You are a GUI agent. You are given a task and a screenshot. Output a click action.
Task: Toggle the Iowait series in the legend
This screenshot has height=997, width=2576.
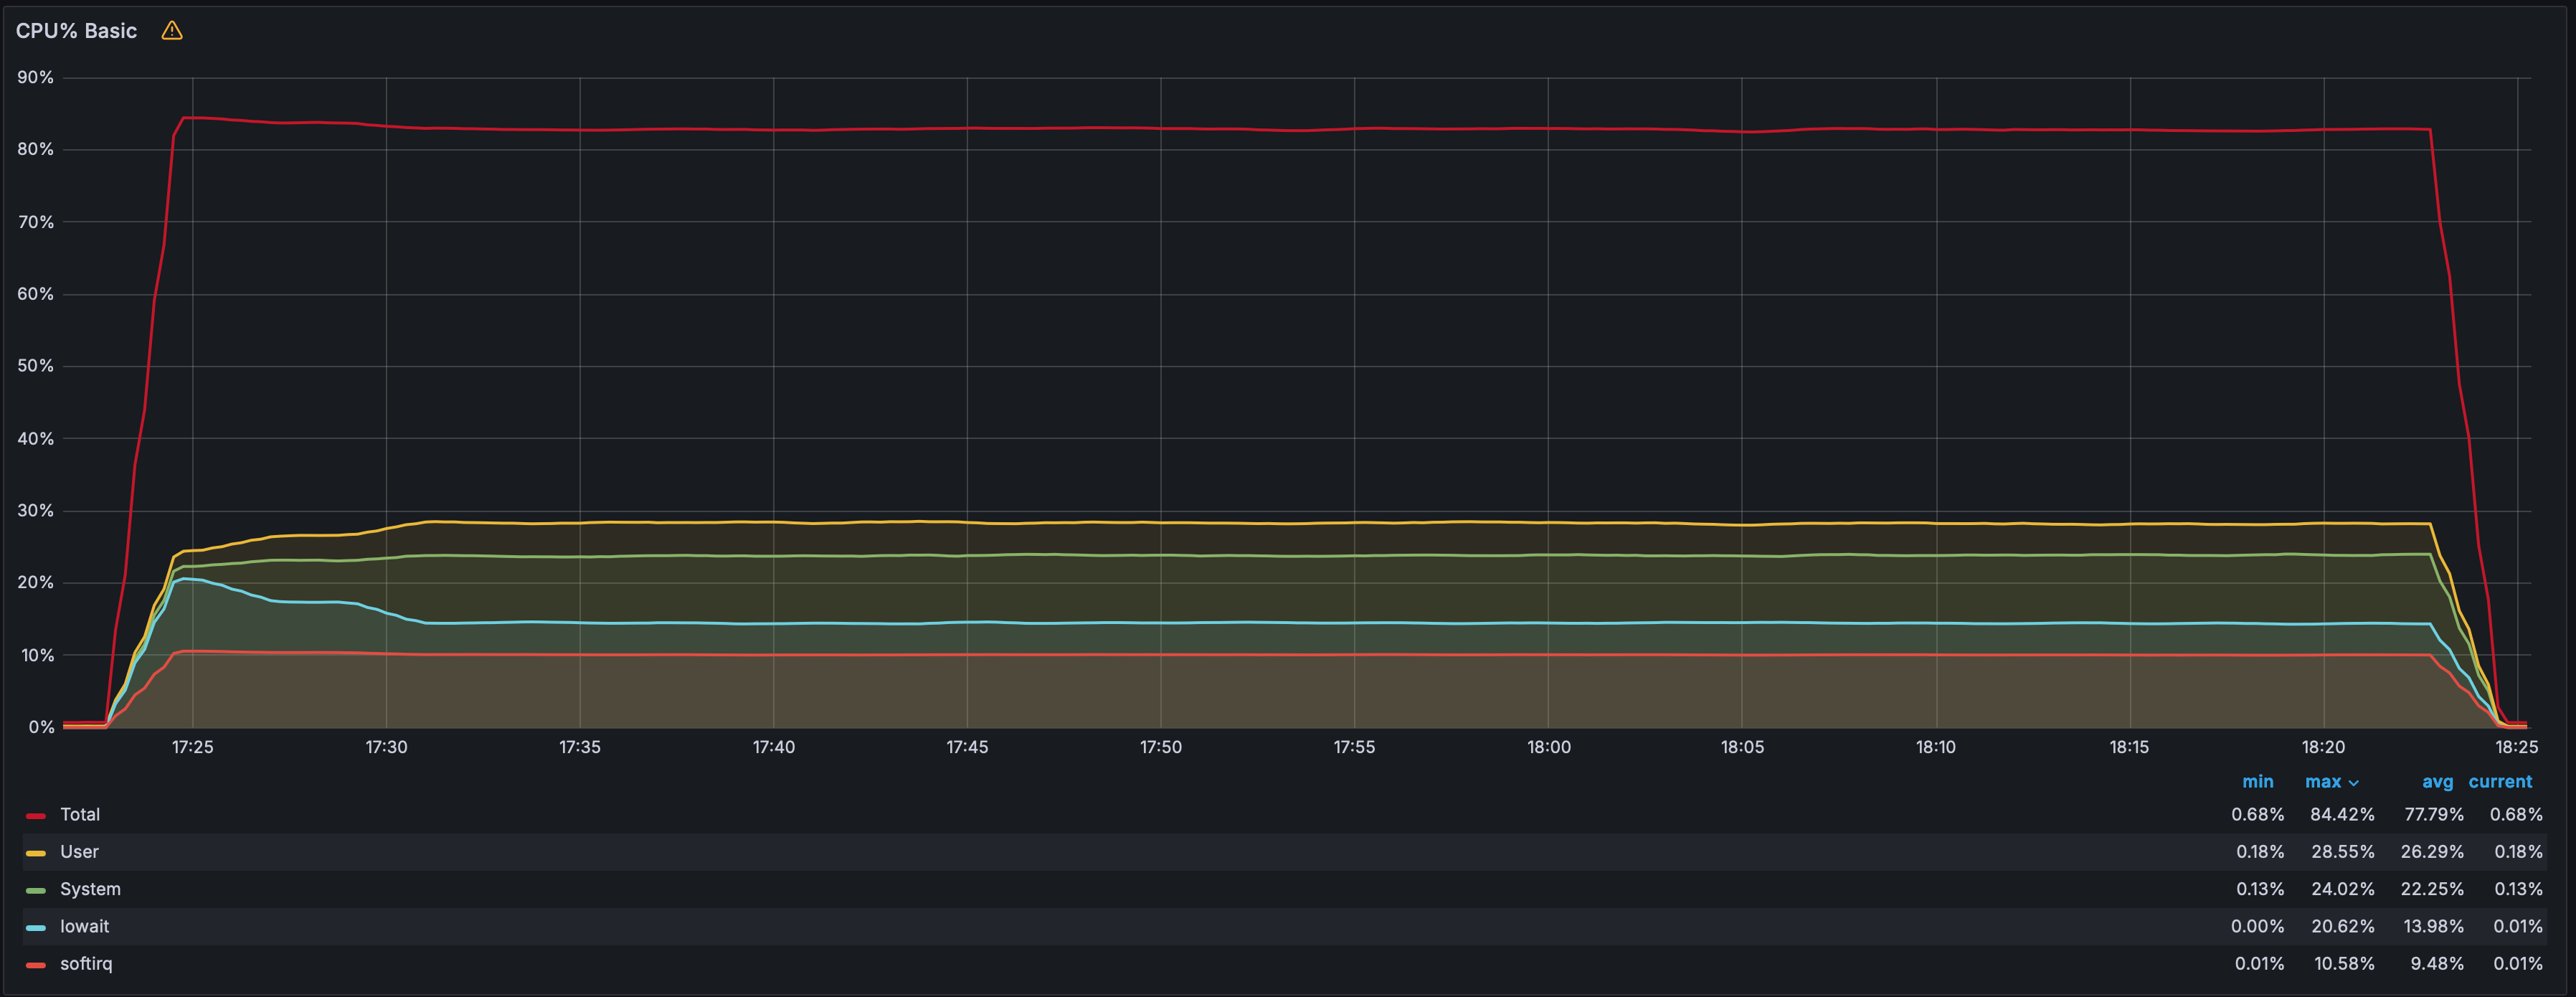click(x=84, y=927)
